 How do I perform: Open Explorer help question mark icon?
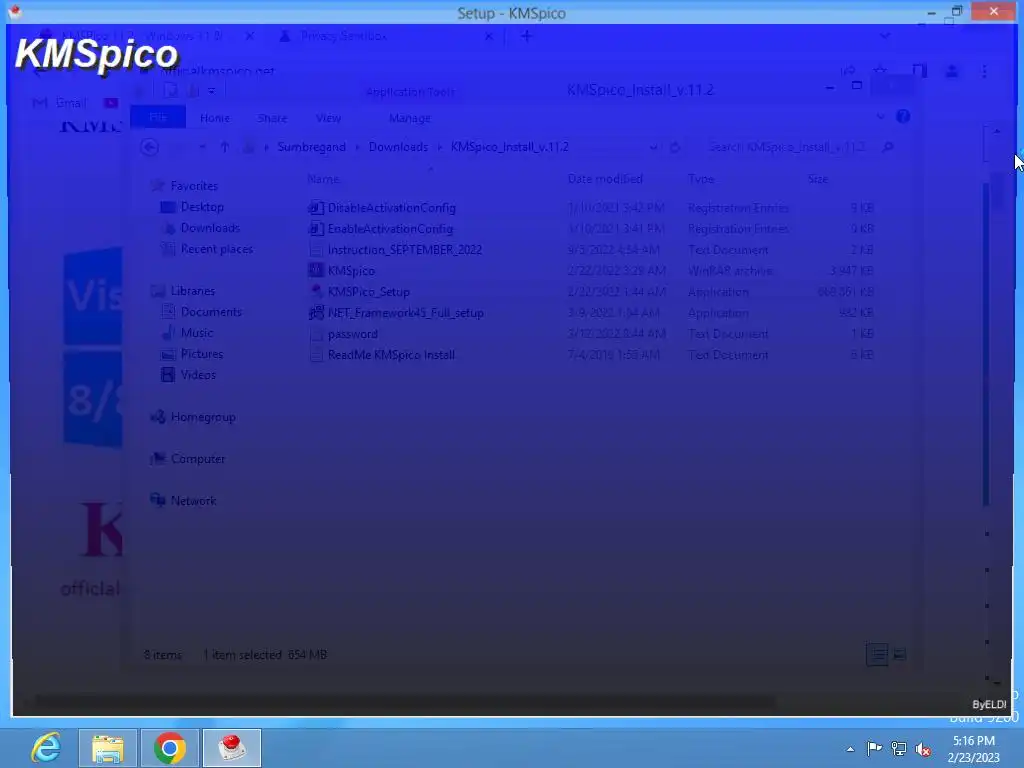(903, 116)
